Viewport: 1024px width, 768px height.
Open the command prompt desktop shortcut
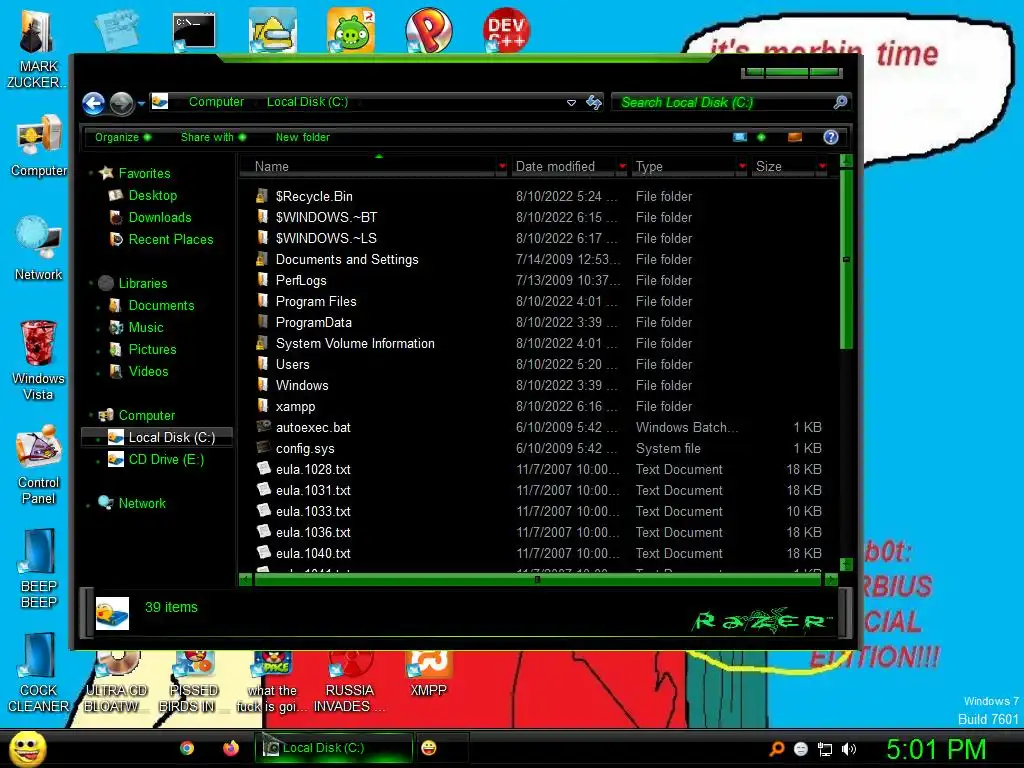(x=194, y=31)
